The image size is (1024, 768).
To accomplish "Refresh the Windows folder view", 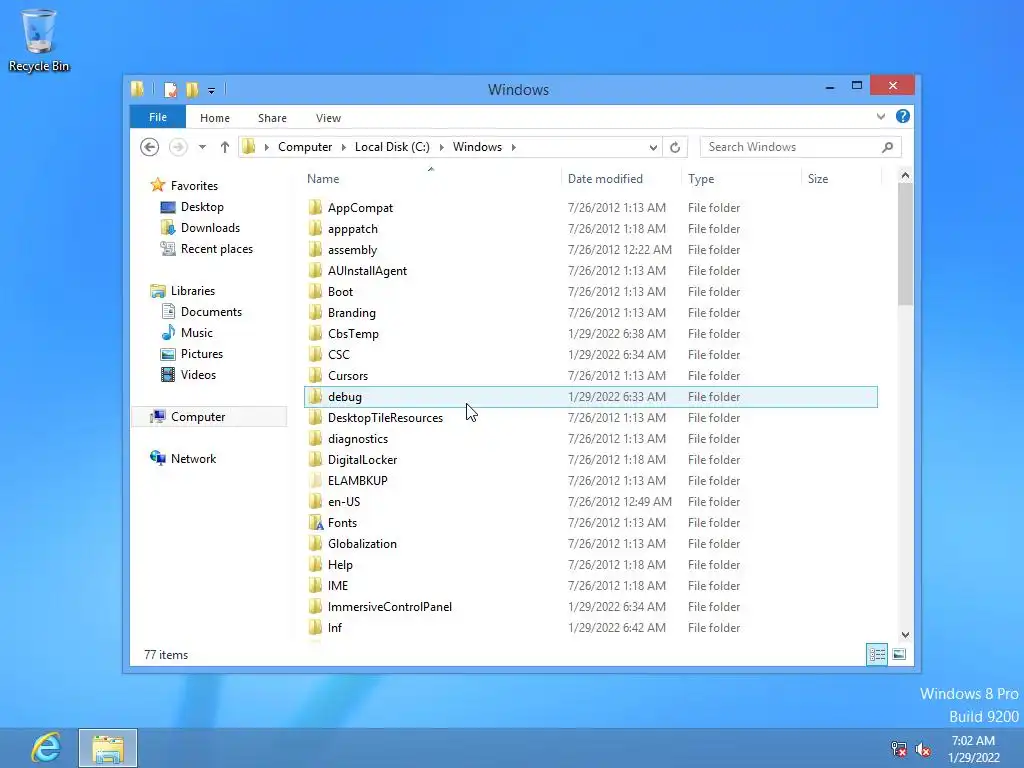I will (x=675, y=148).
